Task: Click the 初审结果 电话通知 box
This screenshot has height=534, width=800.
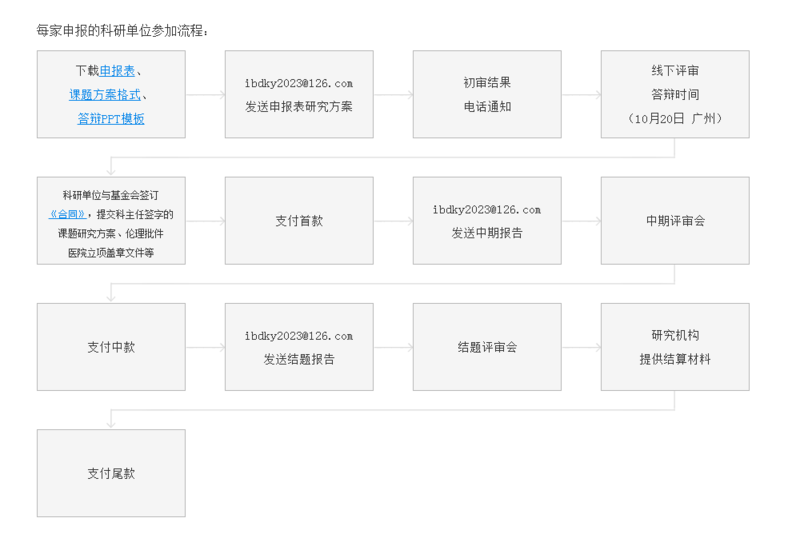Action: [x=487, y=95]
